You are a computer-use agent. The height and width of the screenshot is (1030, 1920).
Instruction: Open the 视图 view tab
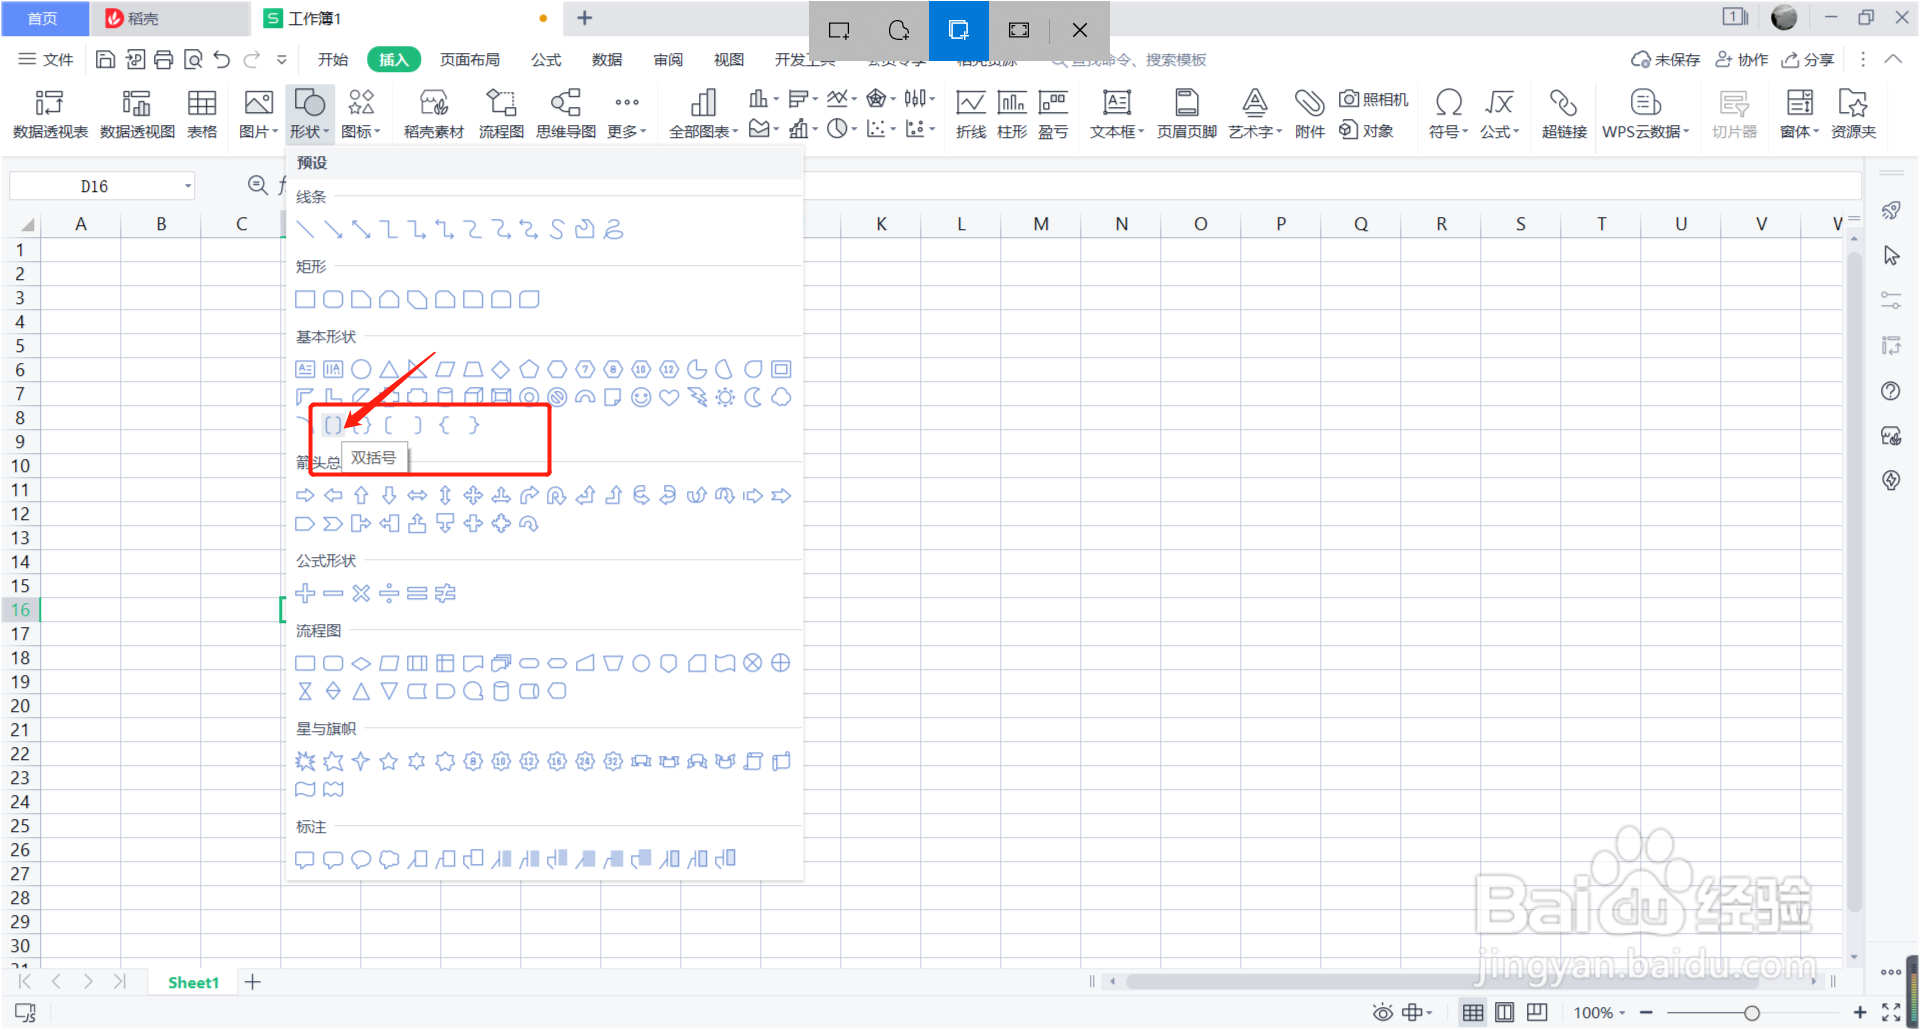click(729, 59)
